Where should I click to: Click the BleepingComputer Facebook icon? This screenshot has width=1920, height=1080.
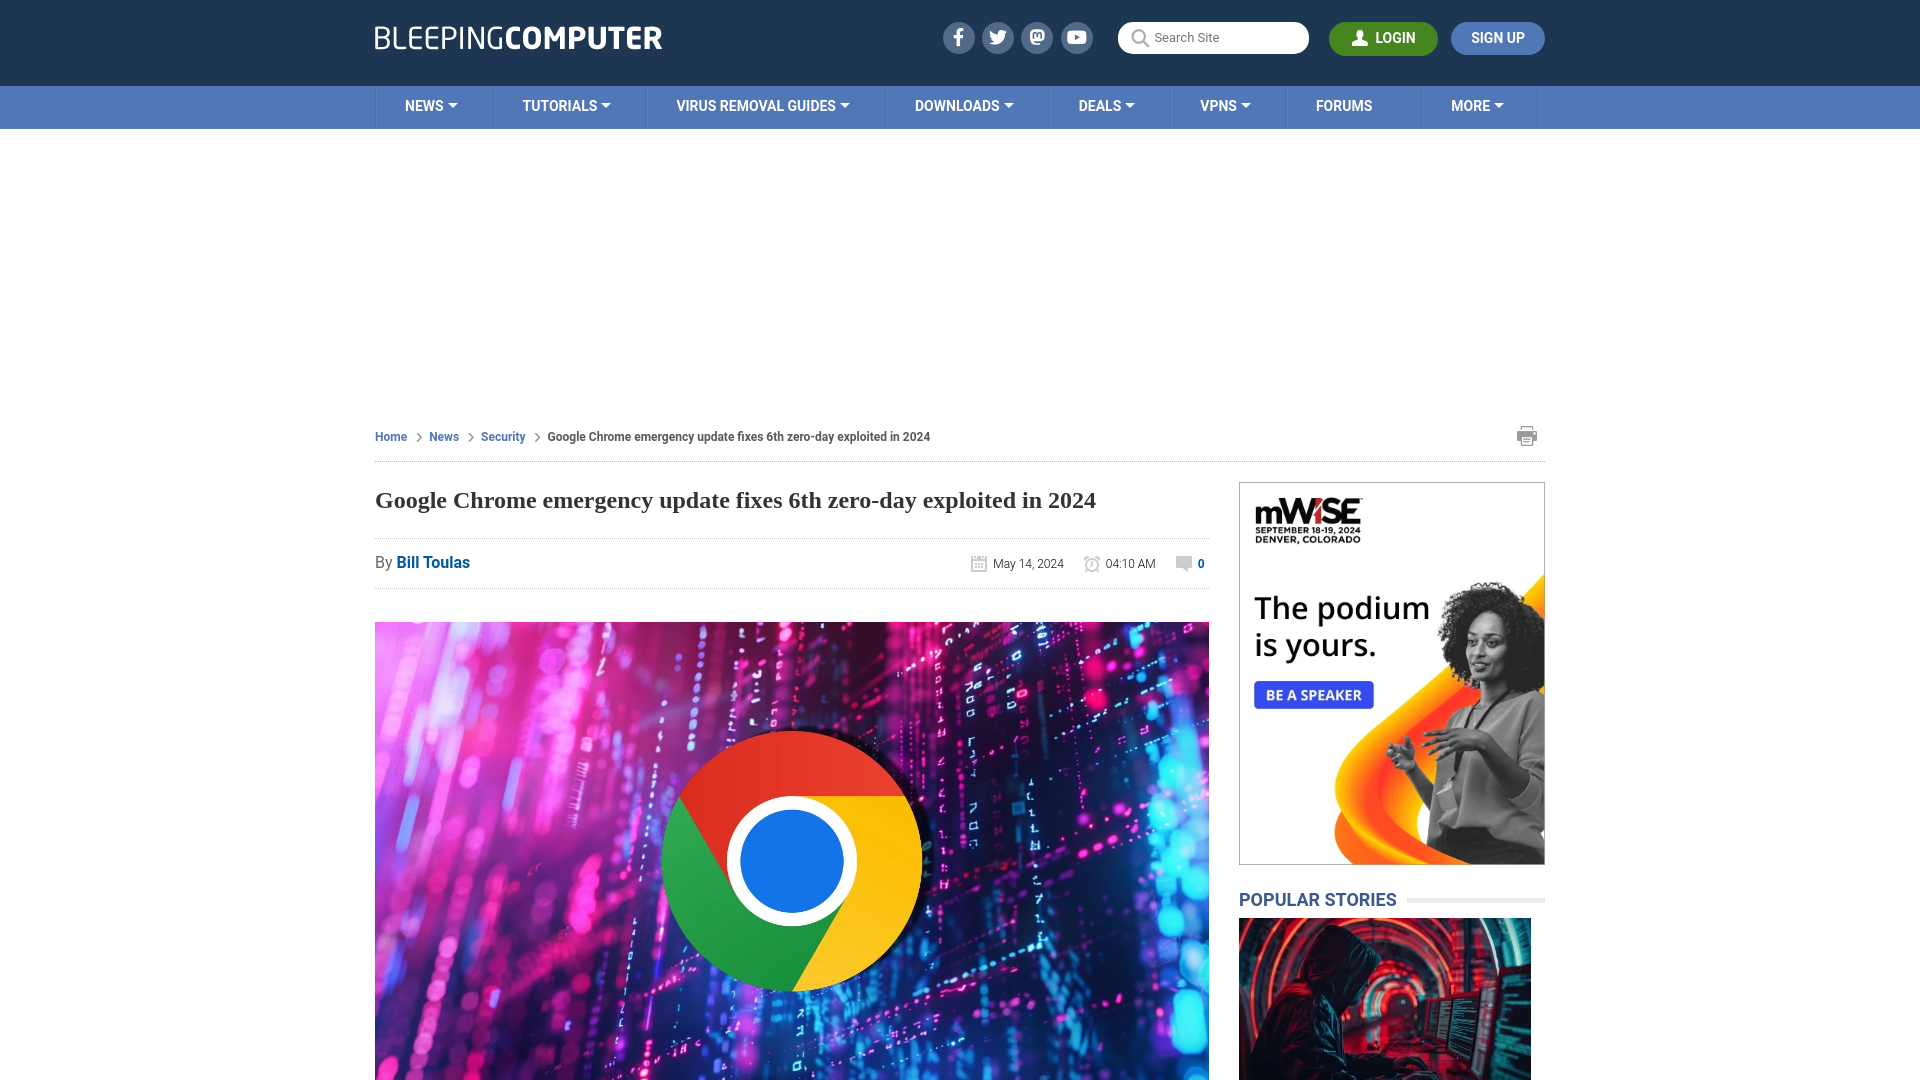click(x=959, y=37)
